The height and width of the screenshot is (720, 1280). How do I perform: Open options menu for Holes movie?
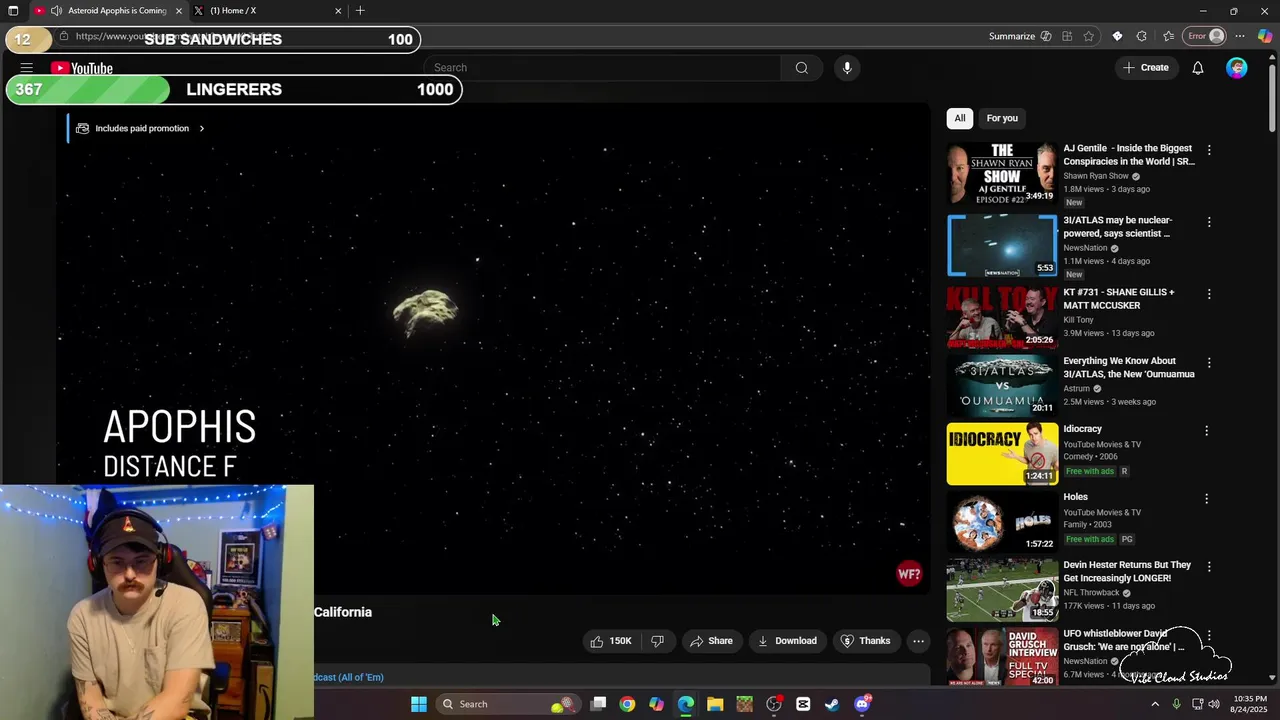point(1206,499)
